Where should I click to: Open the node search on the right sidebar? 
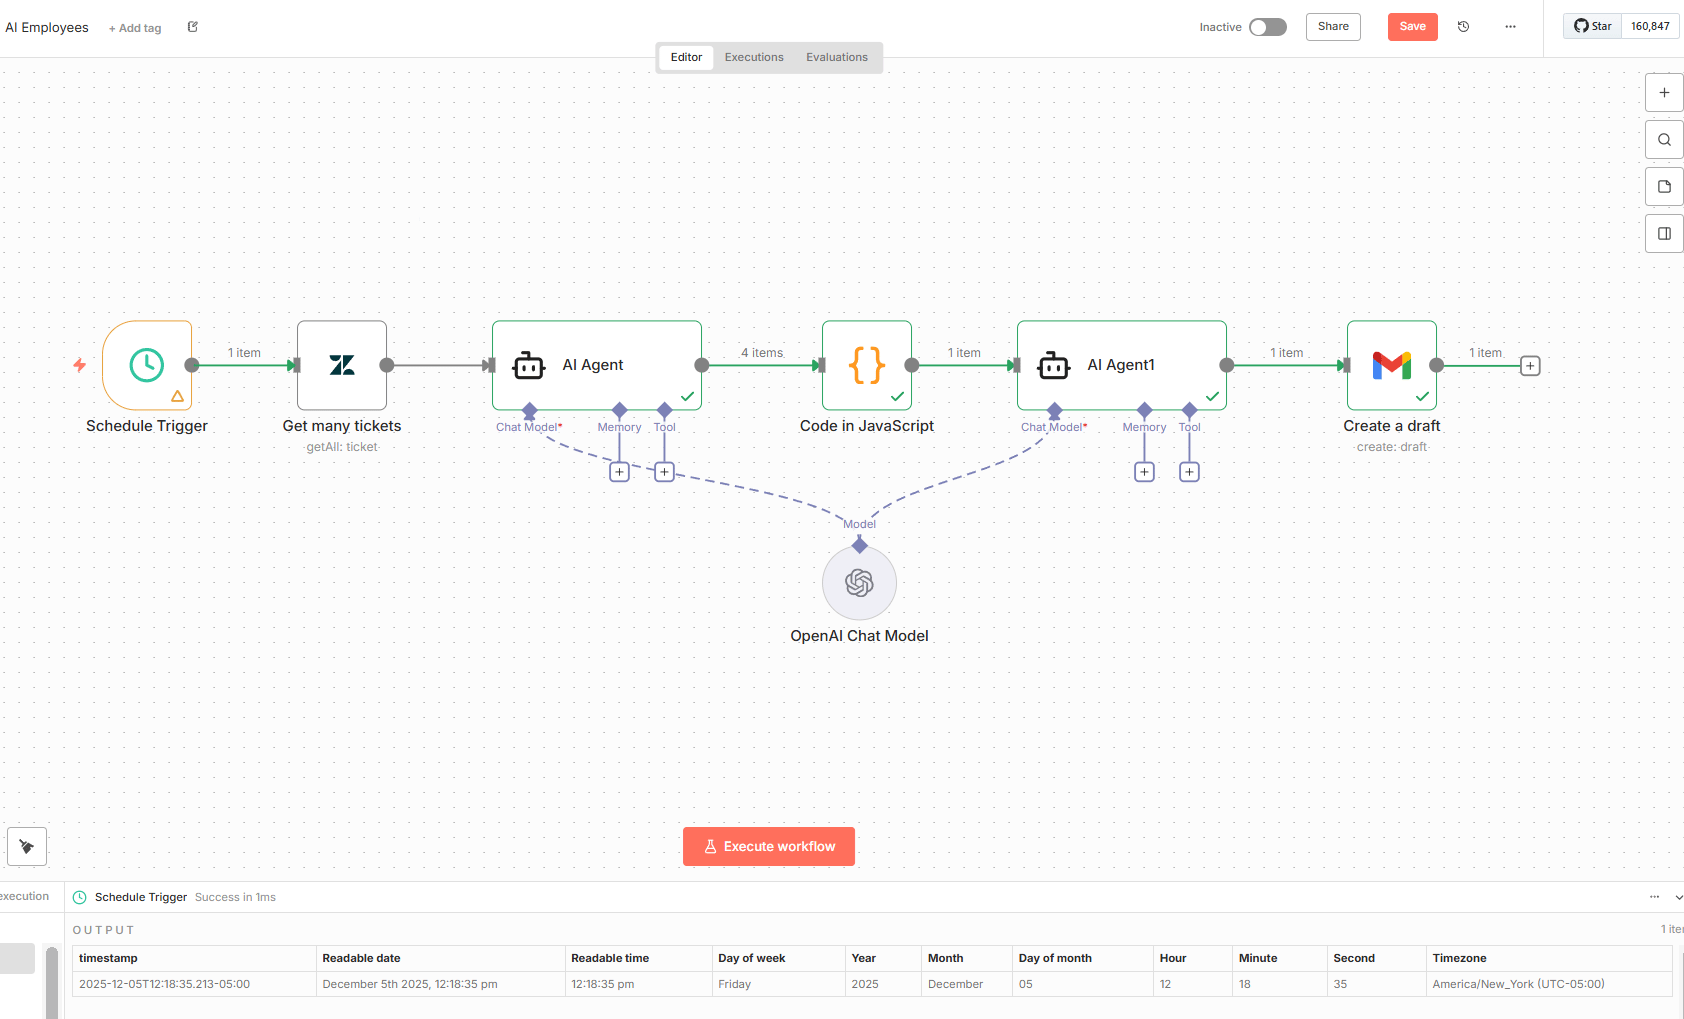[x=1664, y=139]
